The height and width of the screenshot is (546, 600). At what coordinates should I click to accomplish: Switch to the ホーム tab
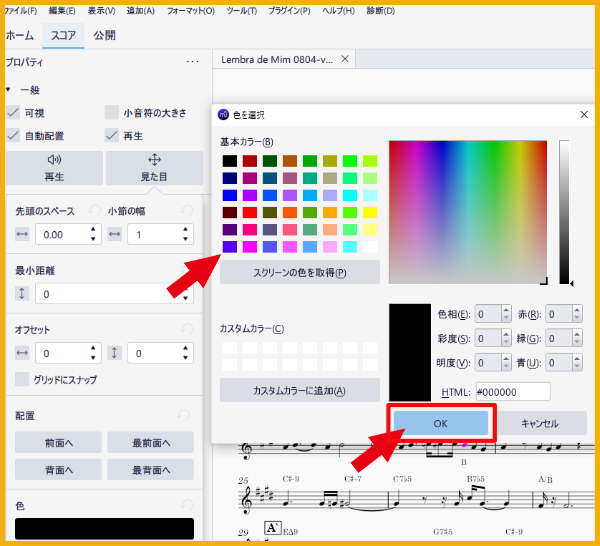point(20,36)
